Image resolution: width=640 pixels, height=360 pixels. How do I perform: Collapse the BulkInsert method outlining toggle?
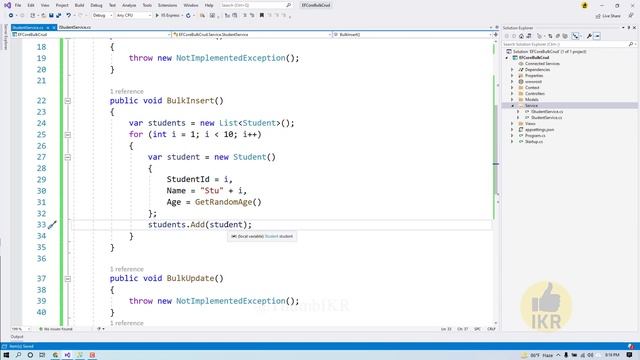coord(68,101)
